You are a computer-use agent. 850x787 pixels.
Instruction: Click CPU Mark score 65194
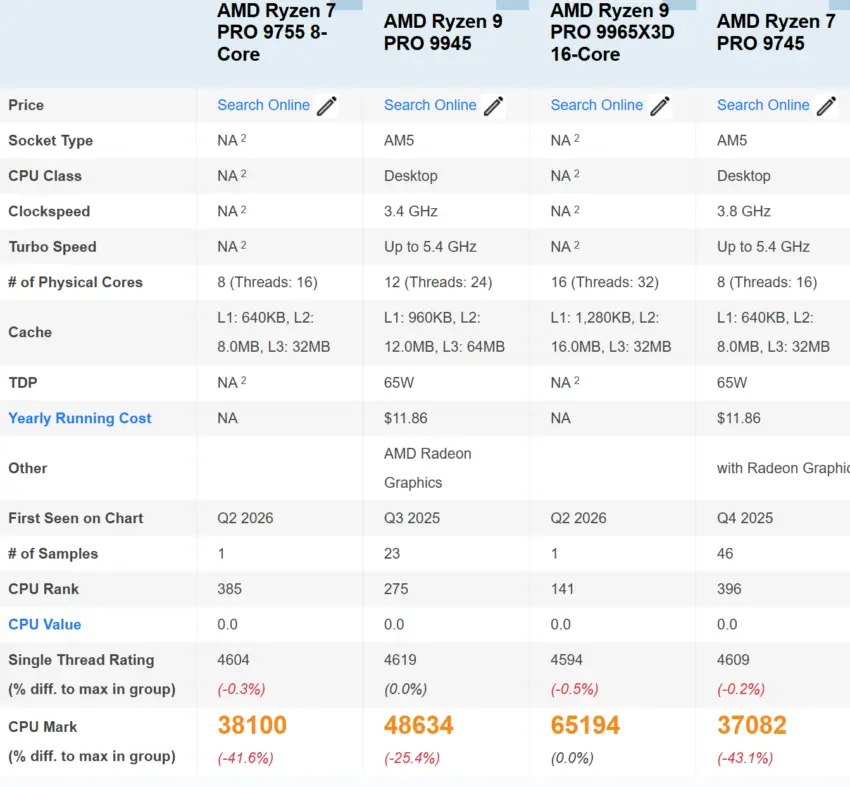click(585, 725)
